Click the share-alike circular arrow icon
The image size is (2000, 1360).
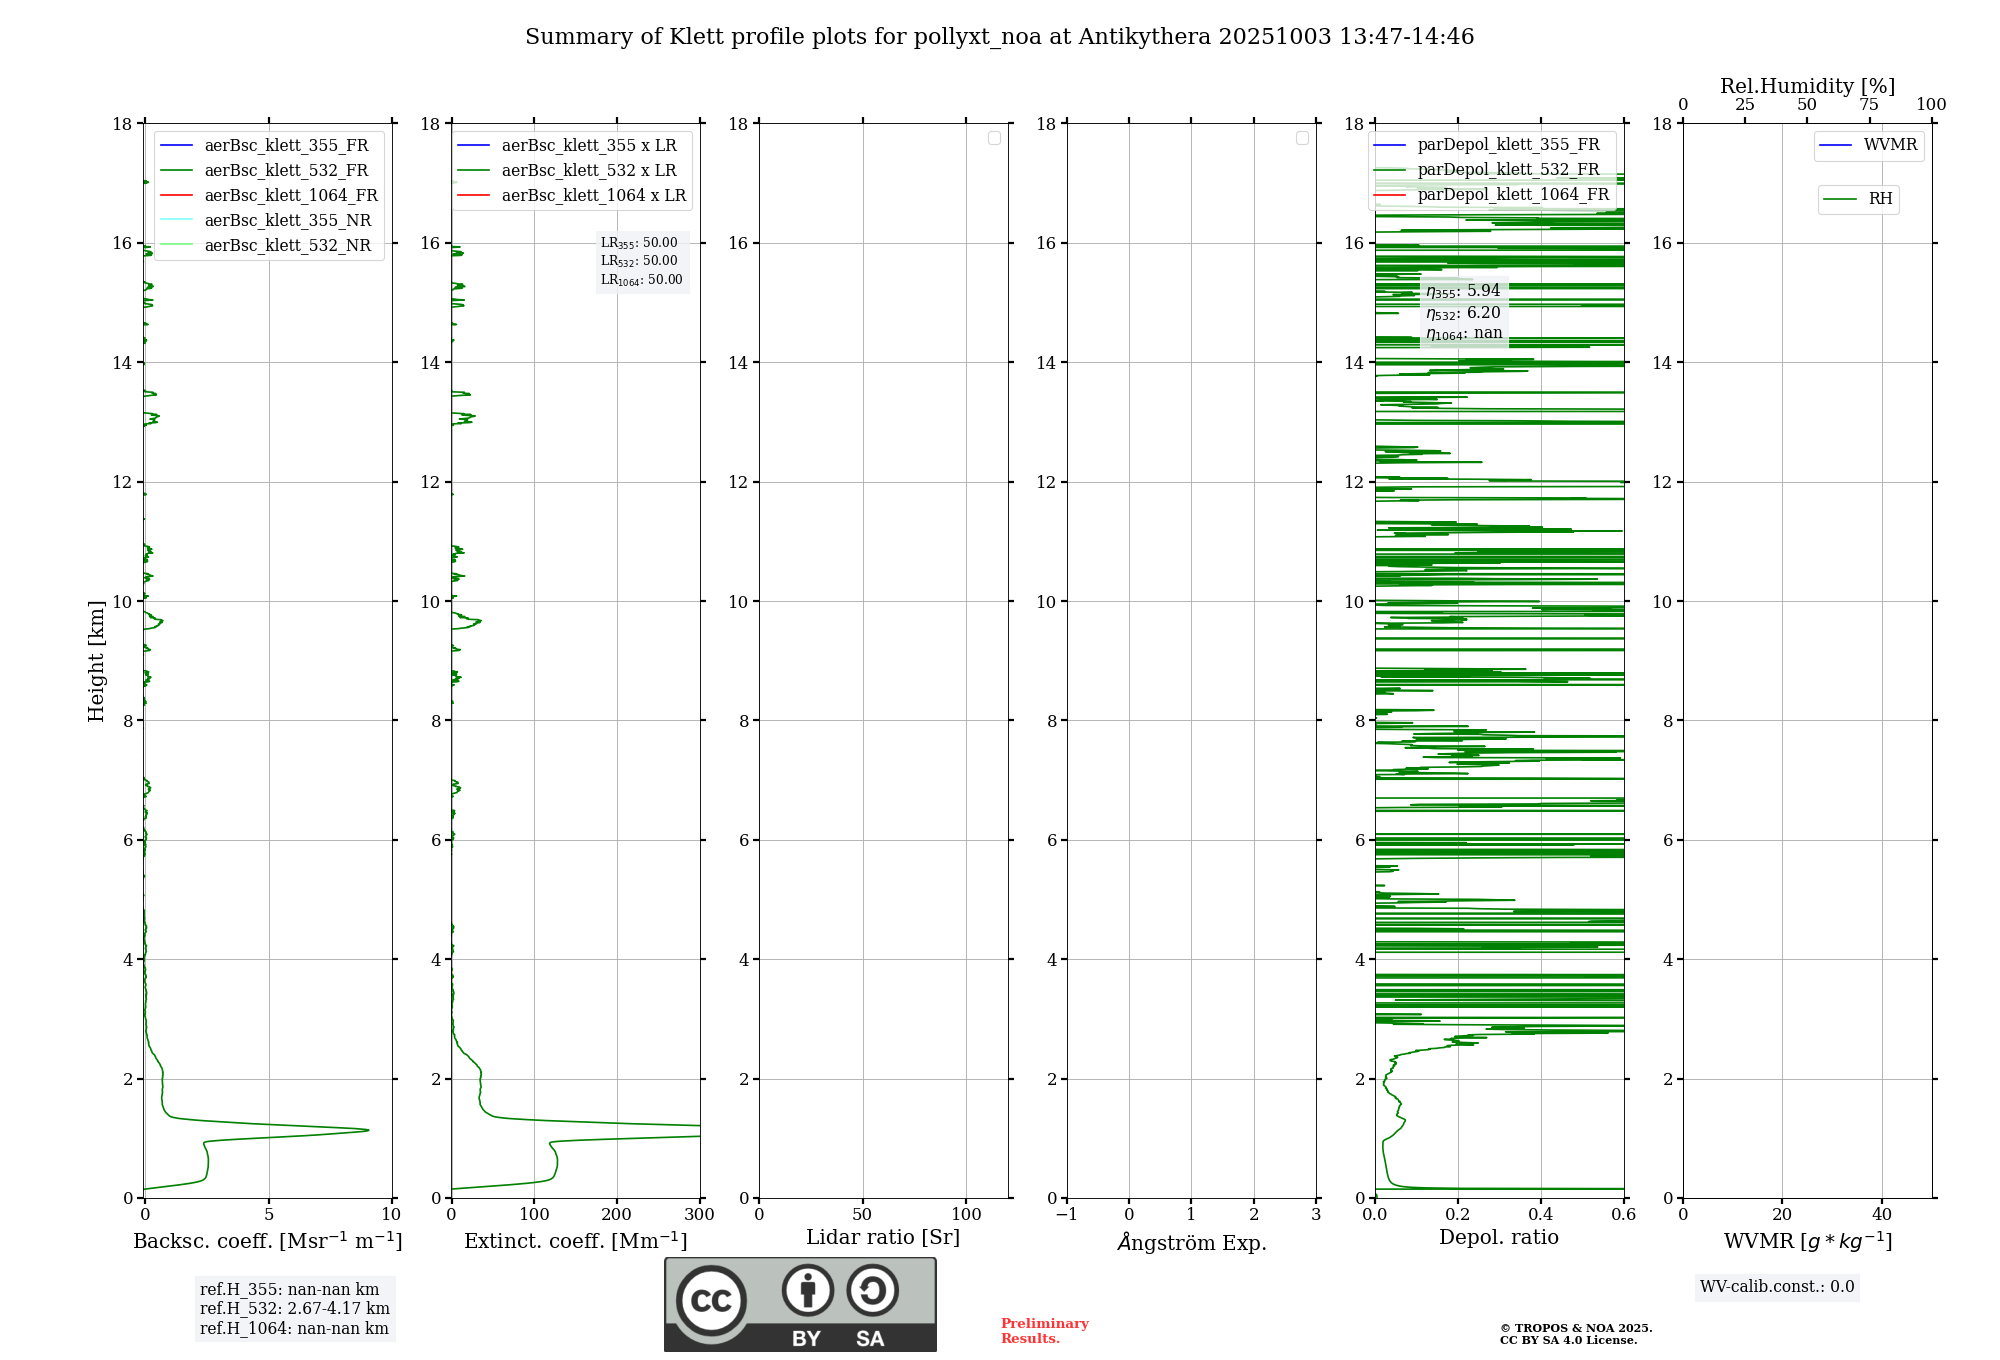(872, 1290)
